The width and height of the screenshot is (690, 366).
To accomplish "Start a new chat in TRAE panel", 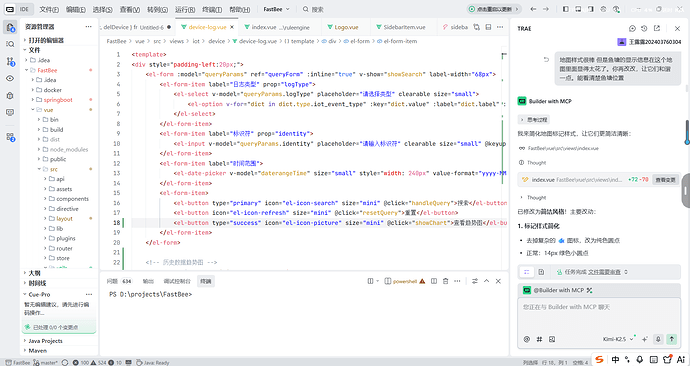I will pos(632,28).
